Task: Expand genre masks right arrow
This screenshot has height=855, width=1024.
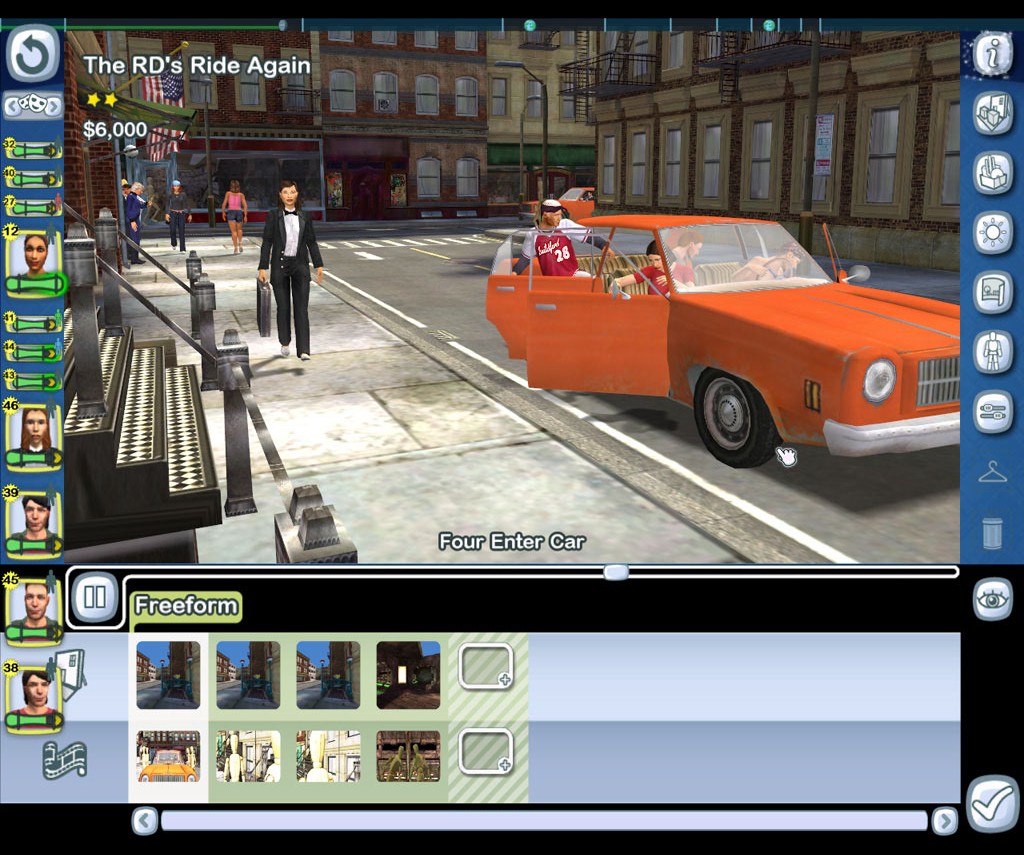Action: pyautogui.click(x=54, y=105)
